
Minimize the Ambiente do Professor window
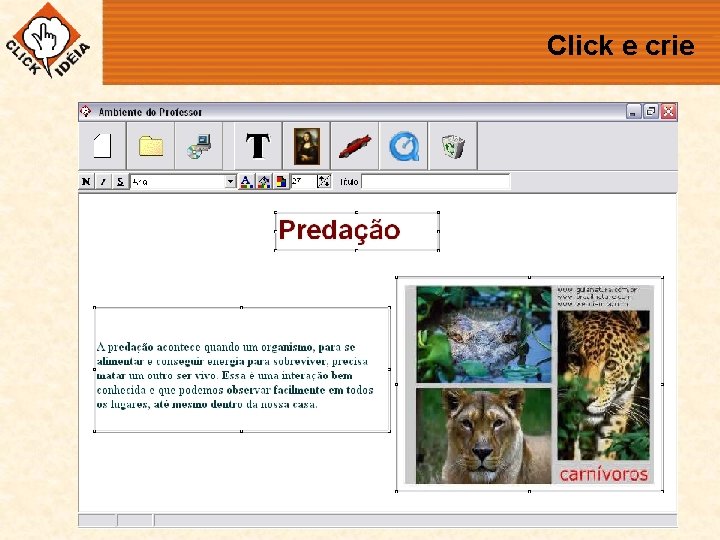click(x=633, y=112)
